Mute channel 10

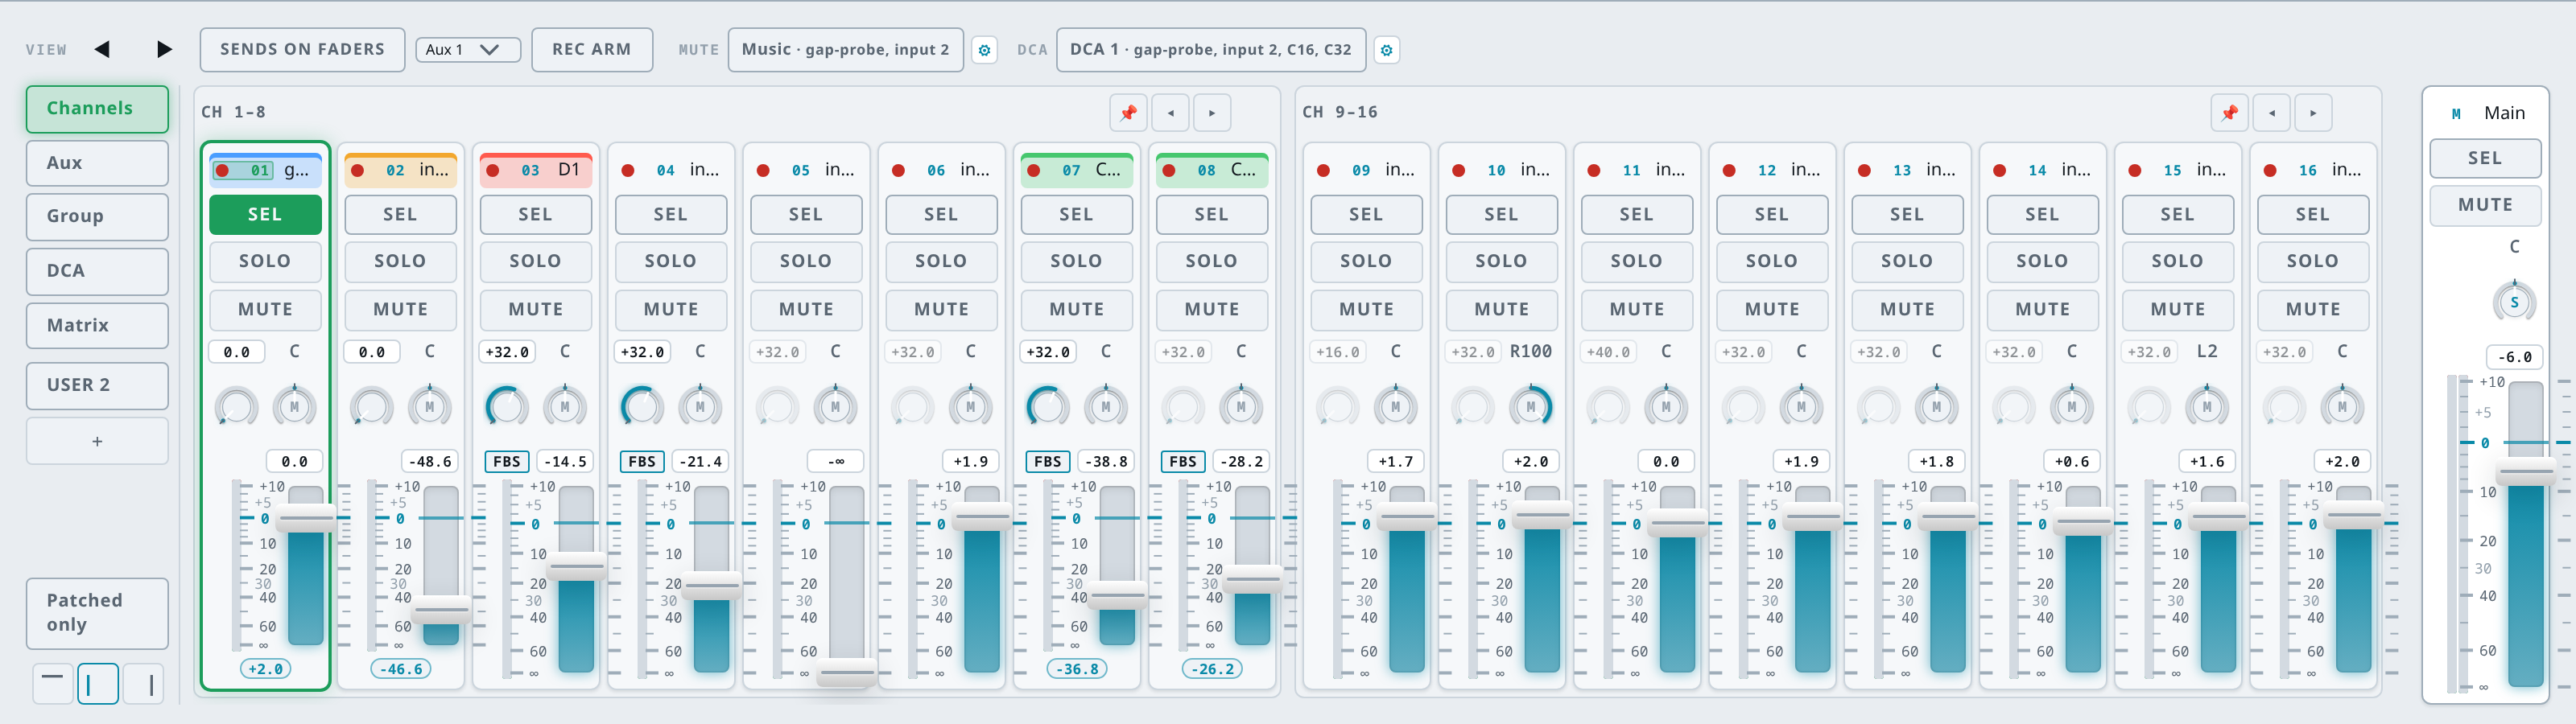[1501, 310]
